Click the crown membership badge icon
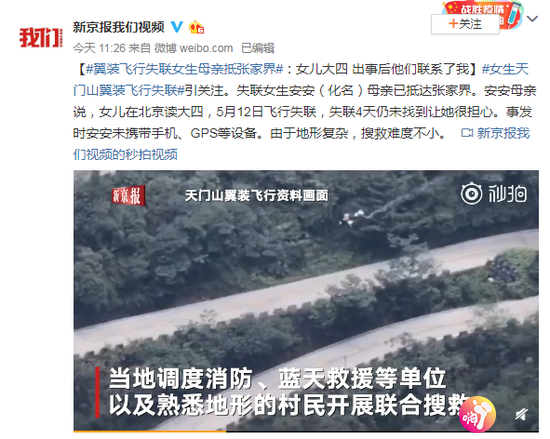The height and width of the screenshot is (439, 550). pyautogui.click(x=196, y=27)
